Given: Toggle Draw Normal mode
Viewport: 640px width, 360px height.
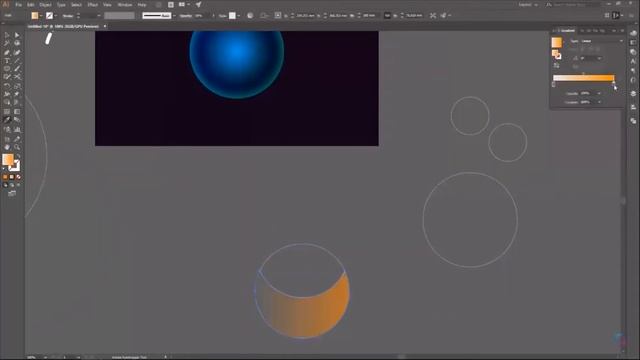Looking at the screenshot, I should (x=5, y=185).
